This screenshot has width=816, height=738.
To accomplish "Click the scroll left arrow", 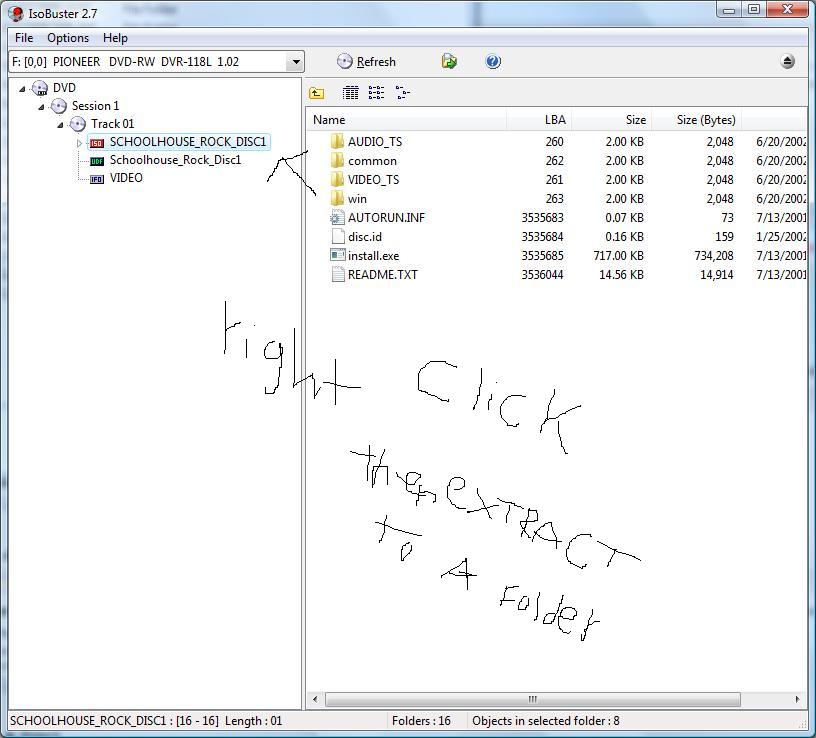I will [315, 699].
